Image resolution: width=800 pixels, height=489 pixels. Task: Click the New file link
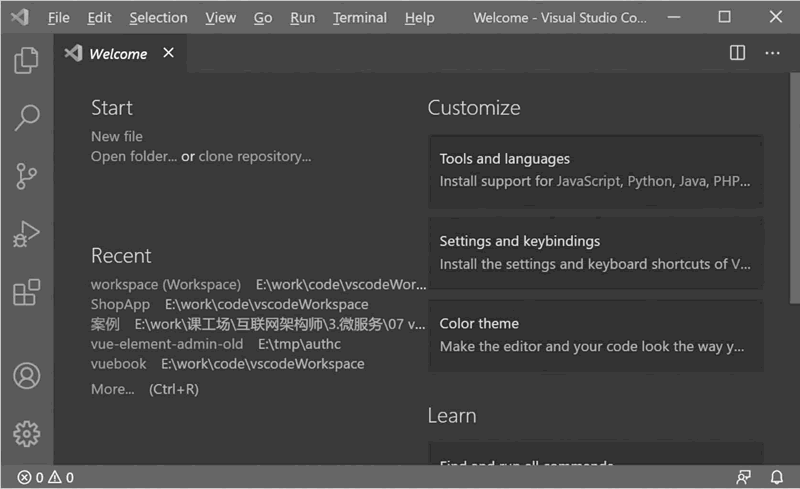click(x=117, y=136)
